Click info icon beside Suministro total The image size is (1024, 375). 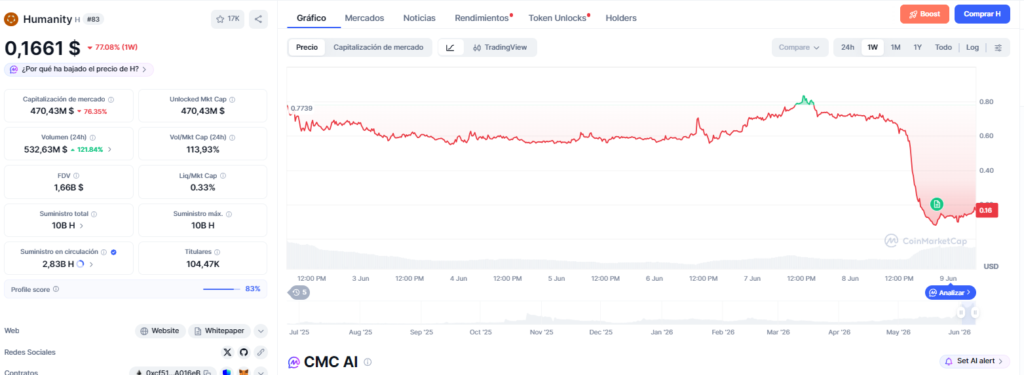point(93,214)
